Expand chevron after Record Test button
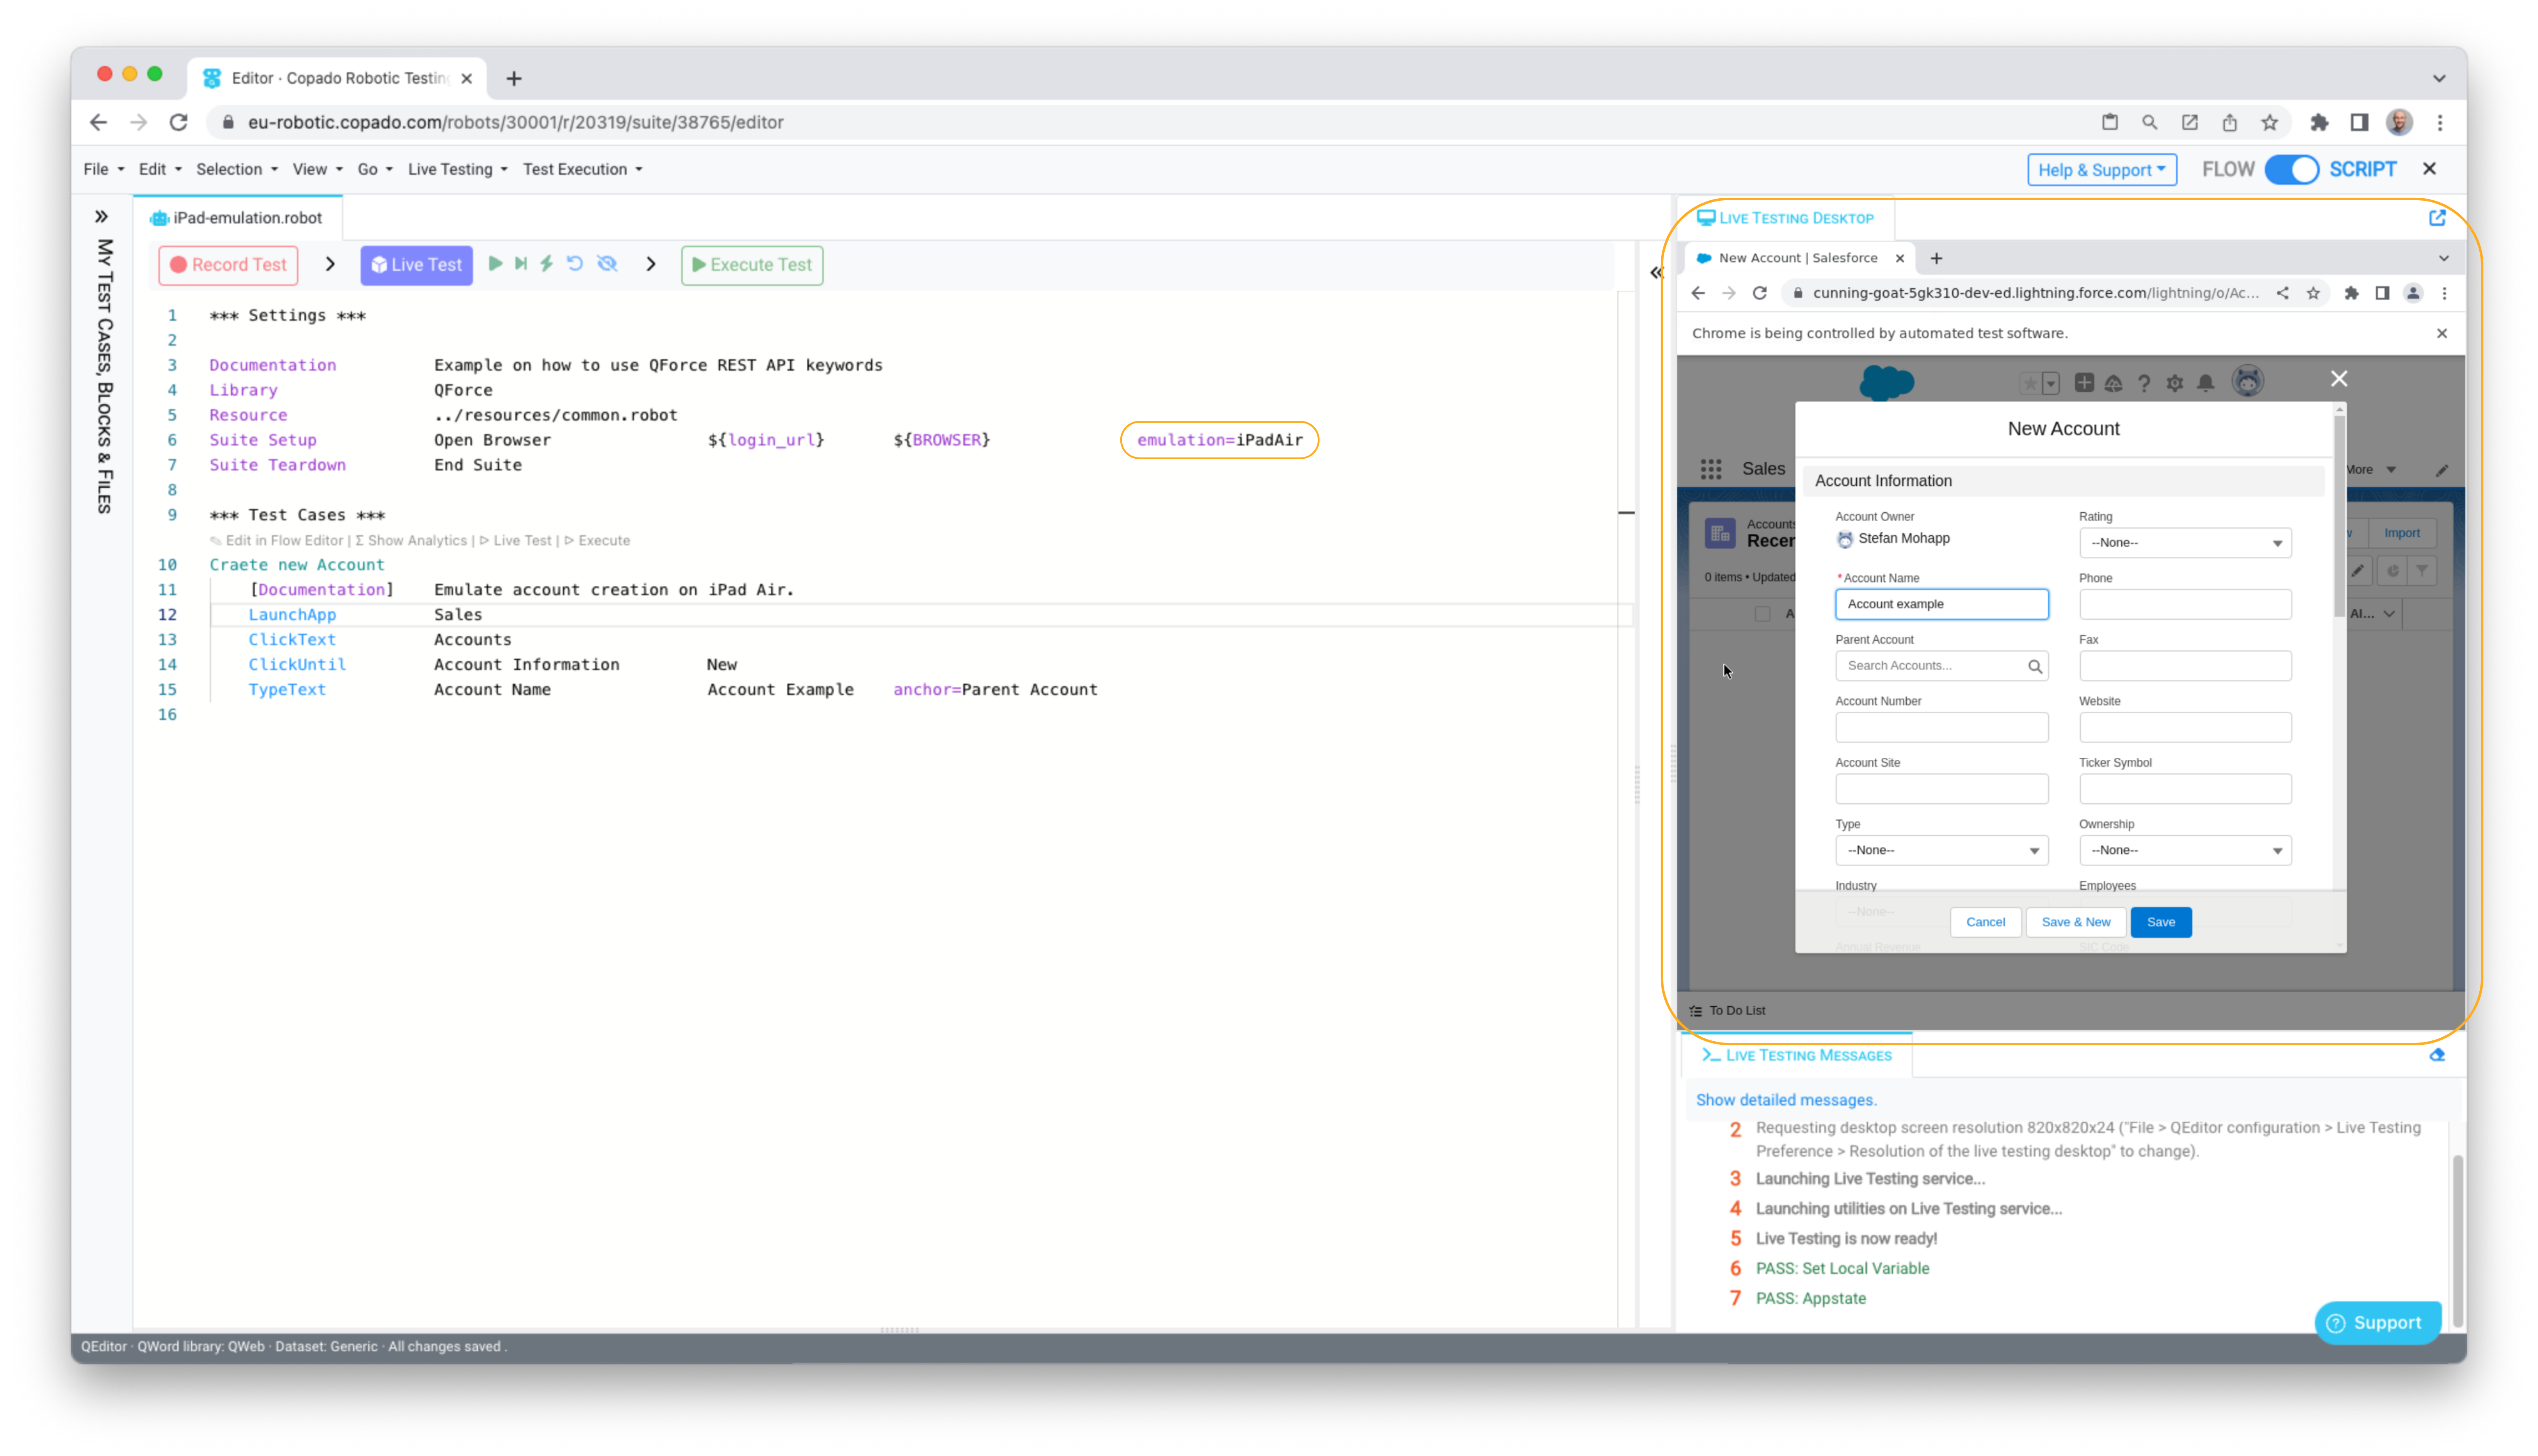 pos(330,264)
